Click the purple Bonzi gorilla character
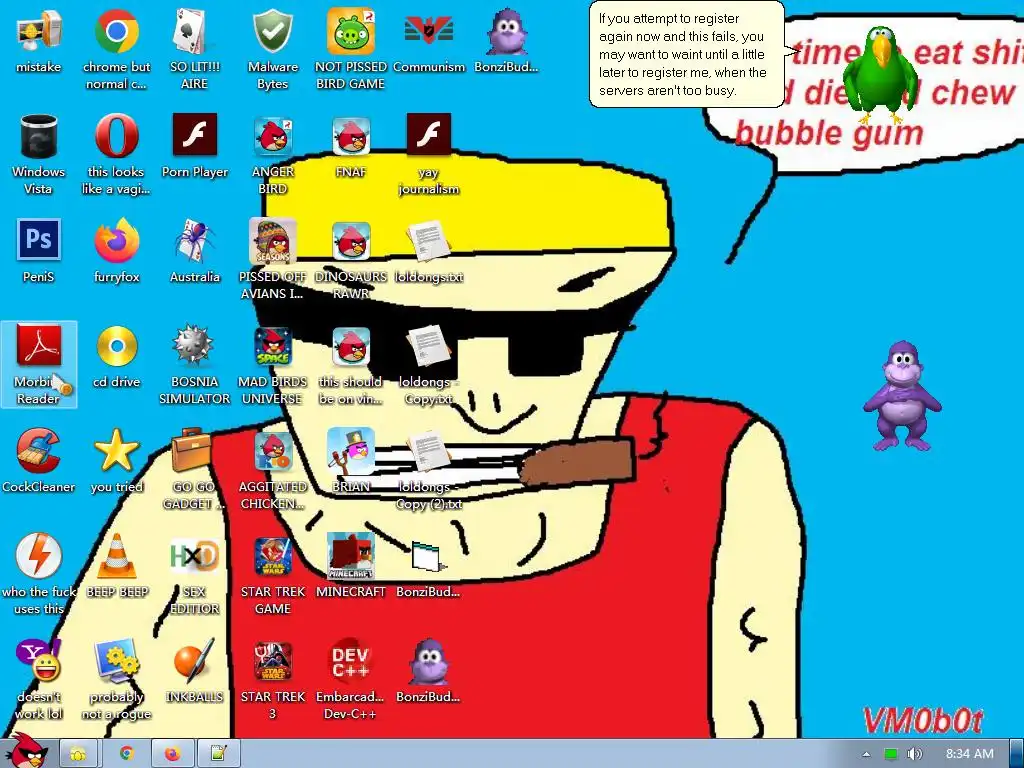The height and width of the screenshot is (768, 1024). [902, 395]
